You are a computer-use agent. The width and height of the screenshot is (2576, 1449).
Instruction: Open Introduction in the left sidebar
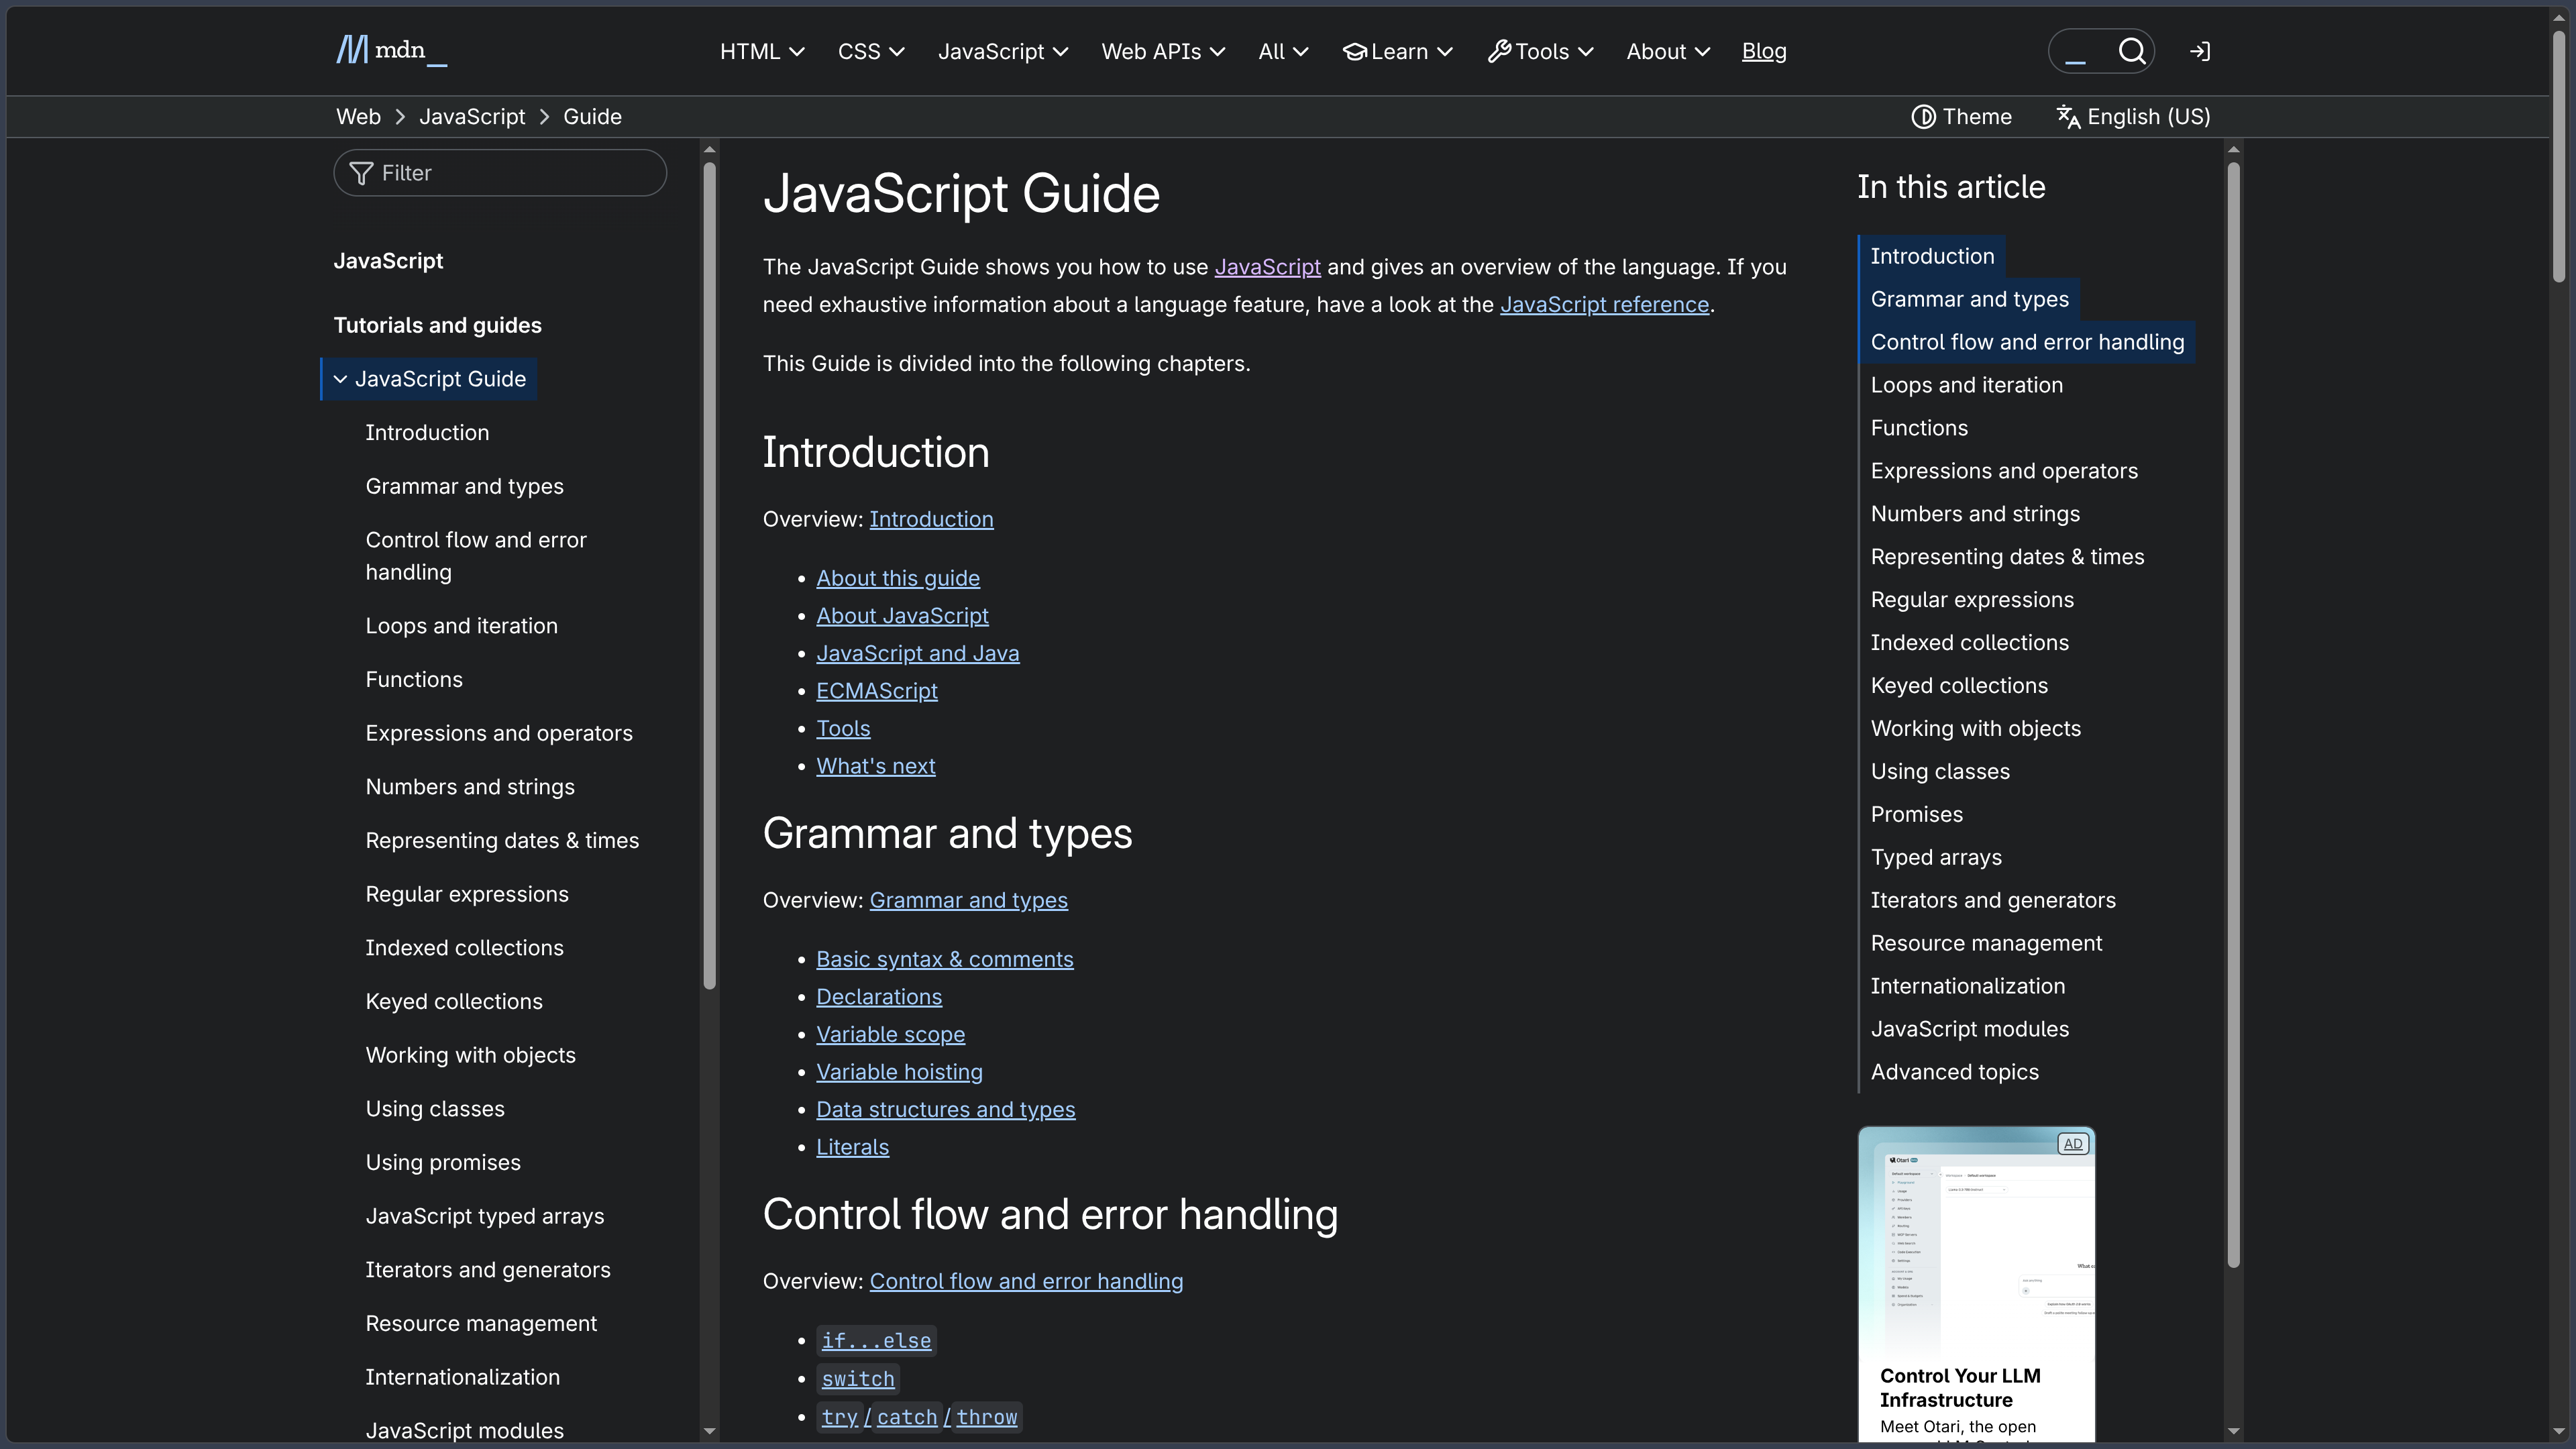tap(427, 433)
